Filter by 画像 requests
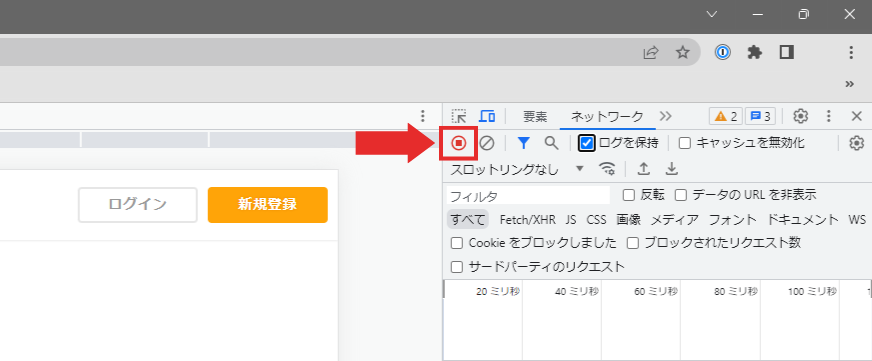Screen dimensions: 872x361 [628, 219]
